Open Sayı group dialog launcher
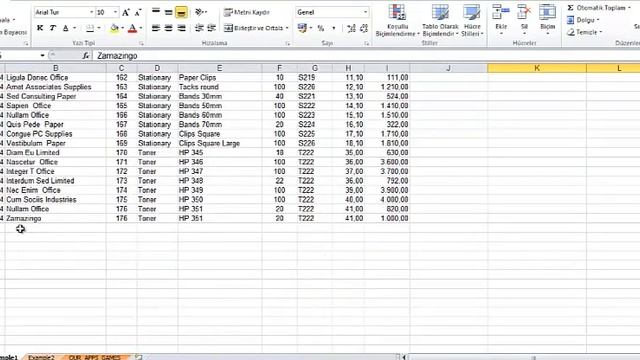Screen dimensions: 640x360 pos(367,43)
